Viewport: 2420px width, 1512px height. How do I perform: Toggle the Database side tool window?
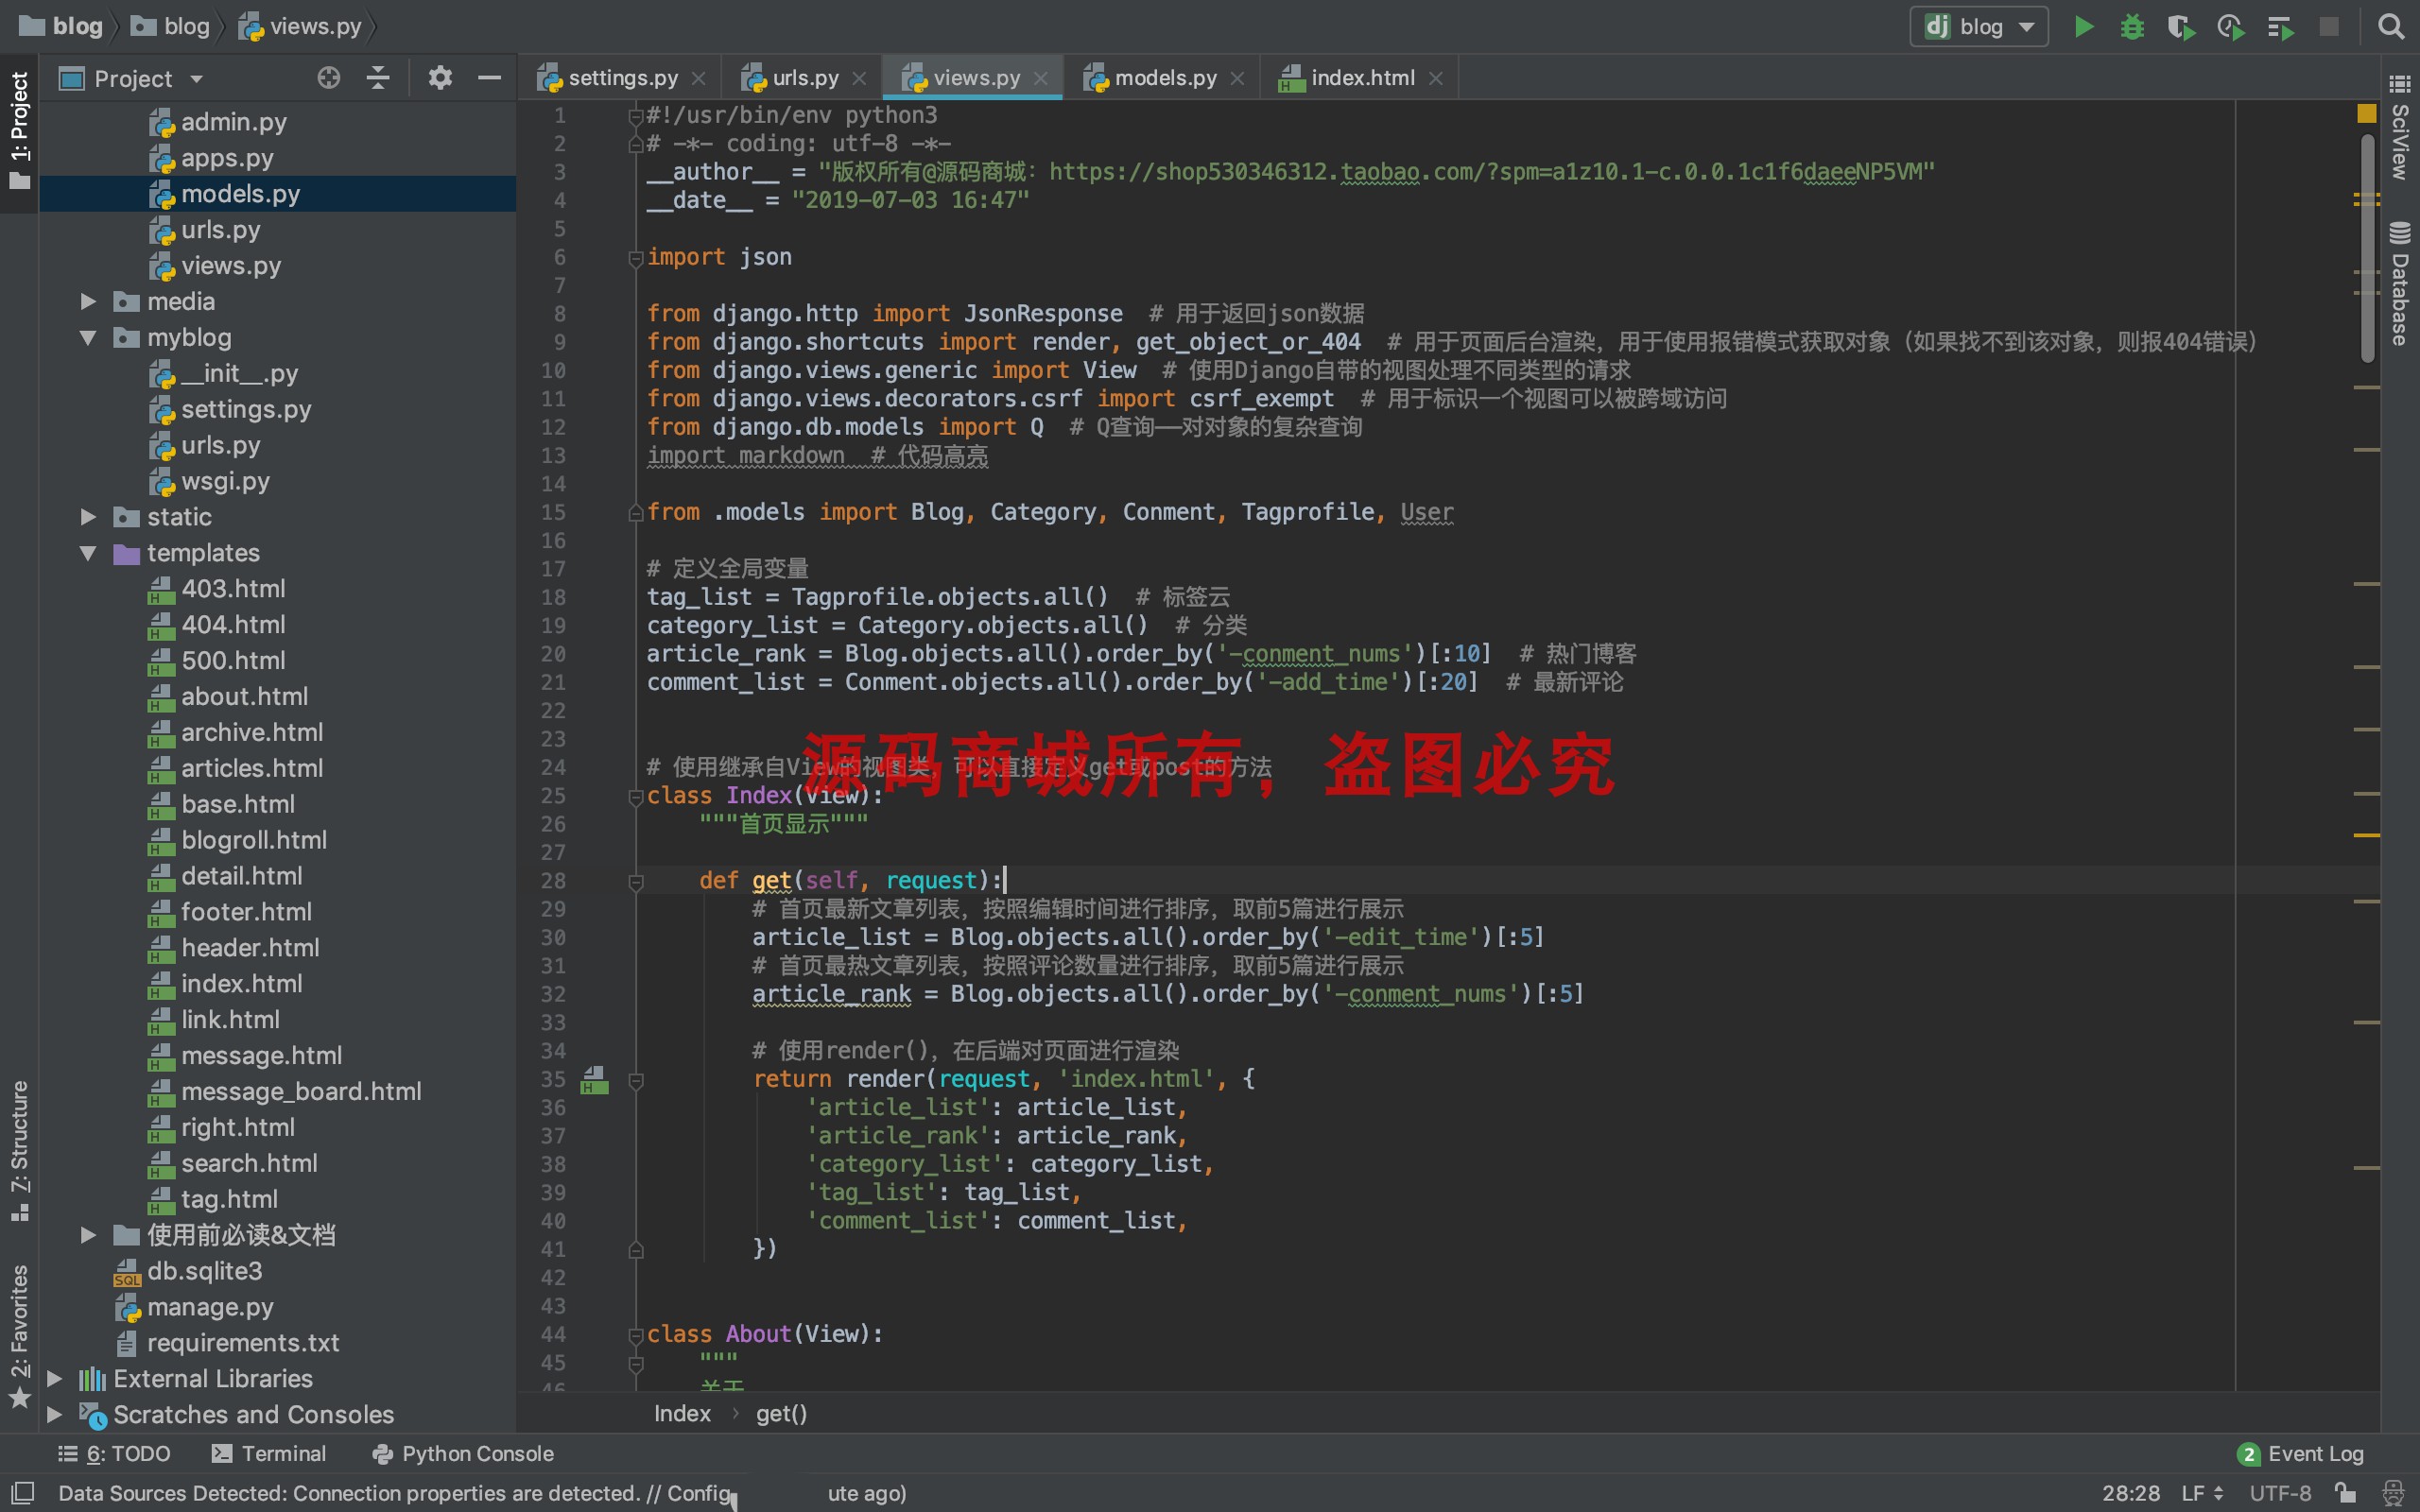pos(2400,285)
